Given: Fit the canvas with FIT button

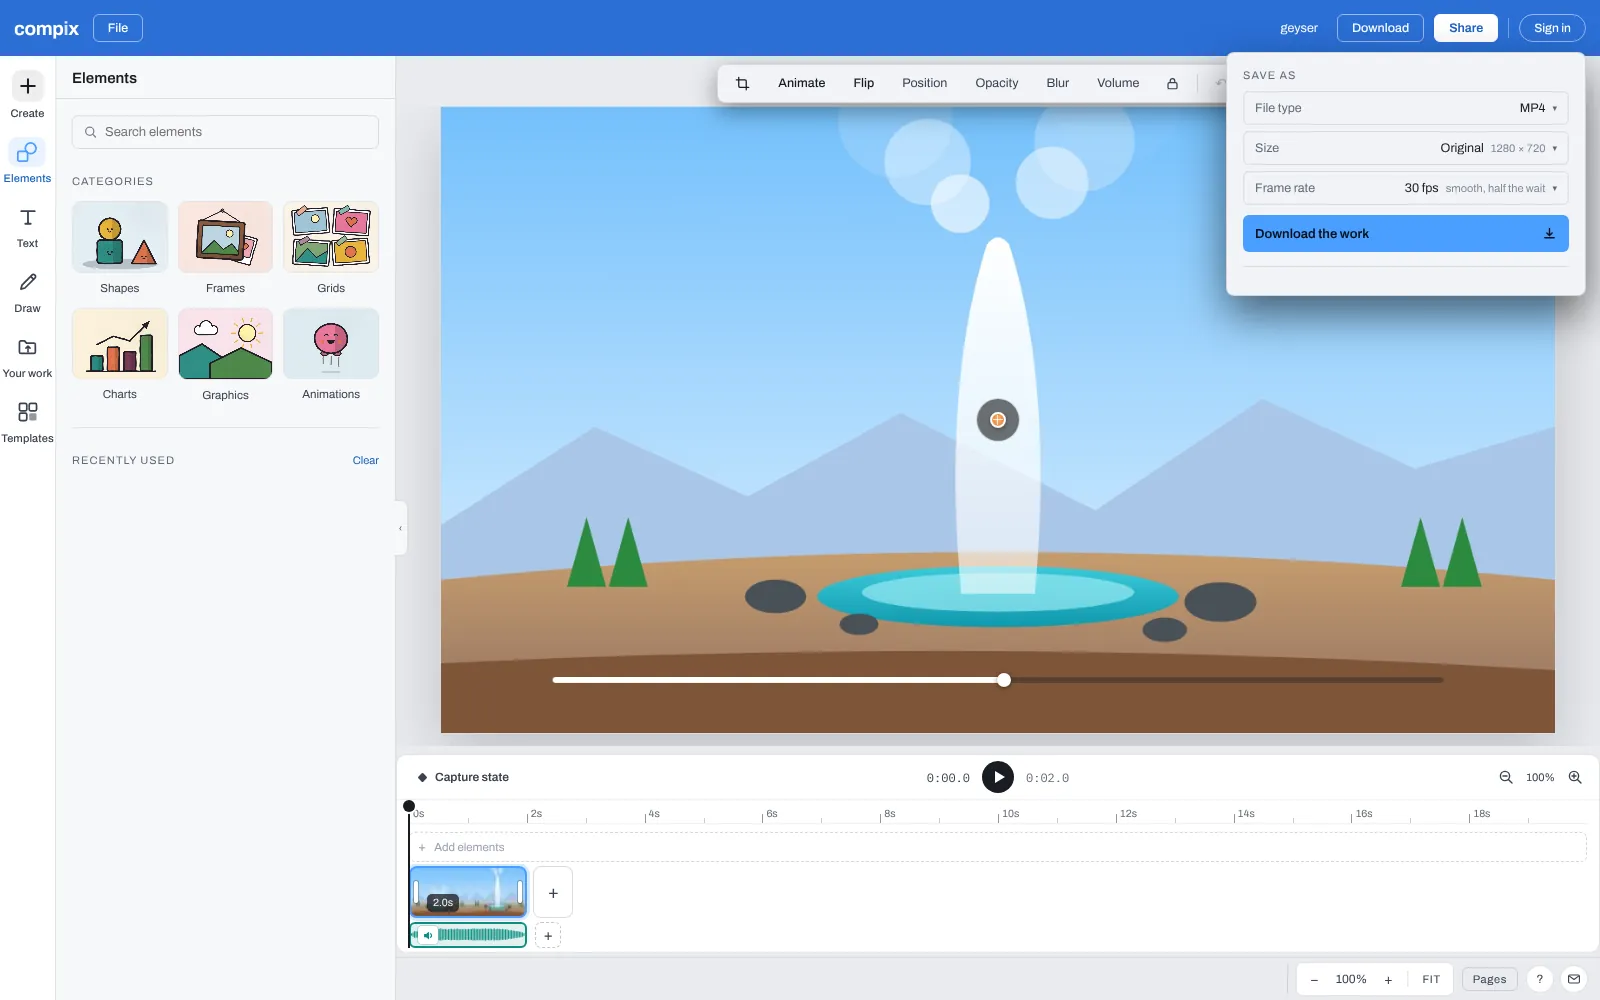Looking at the screenshot, I should tap(1431, 980).
